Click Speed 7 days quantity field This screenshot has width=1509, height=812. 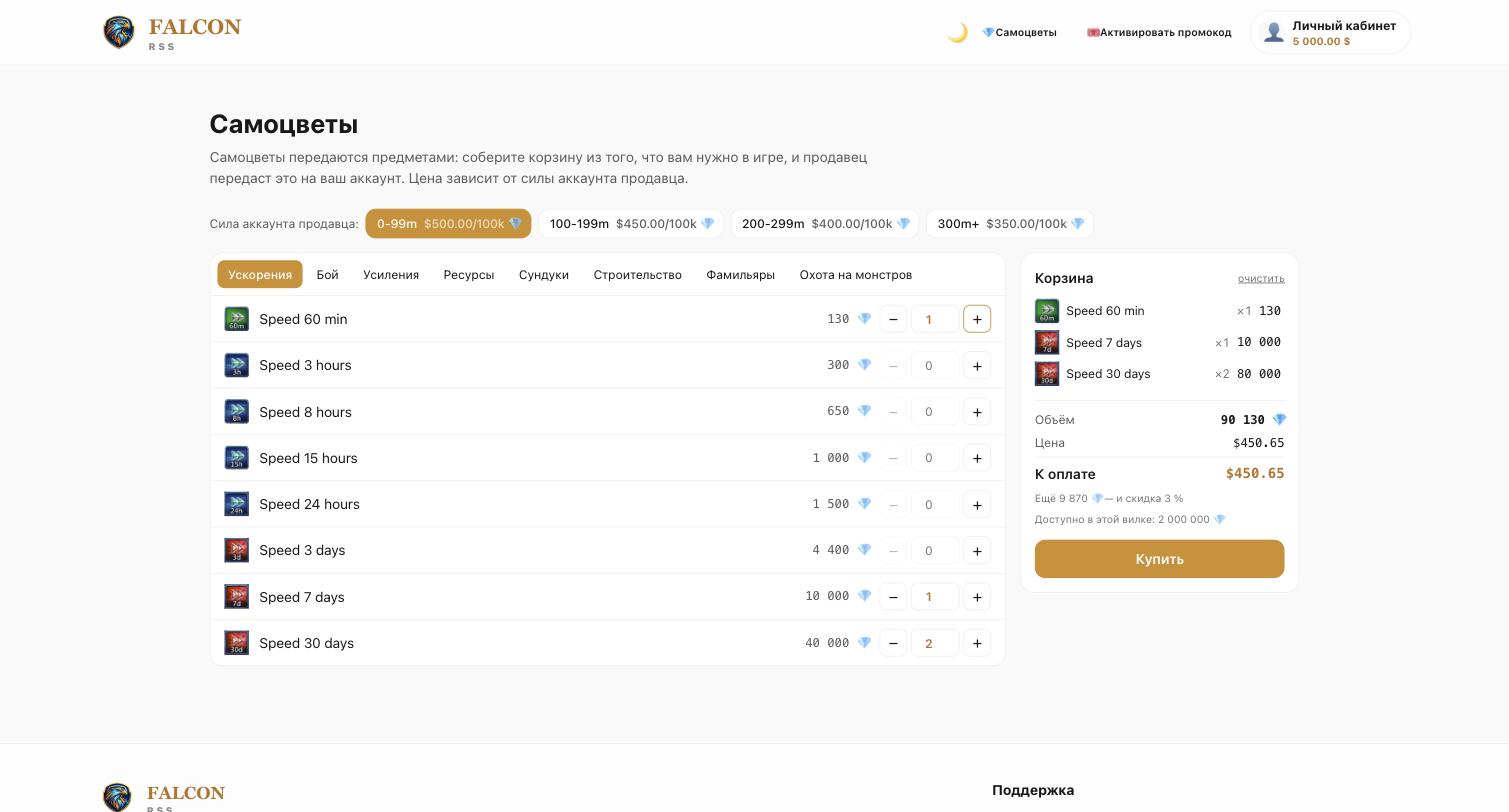pyautogui.click(x=935, y=597)
